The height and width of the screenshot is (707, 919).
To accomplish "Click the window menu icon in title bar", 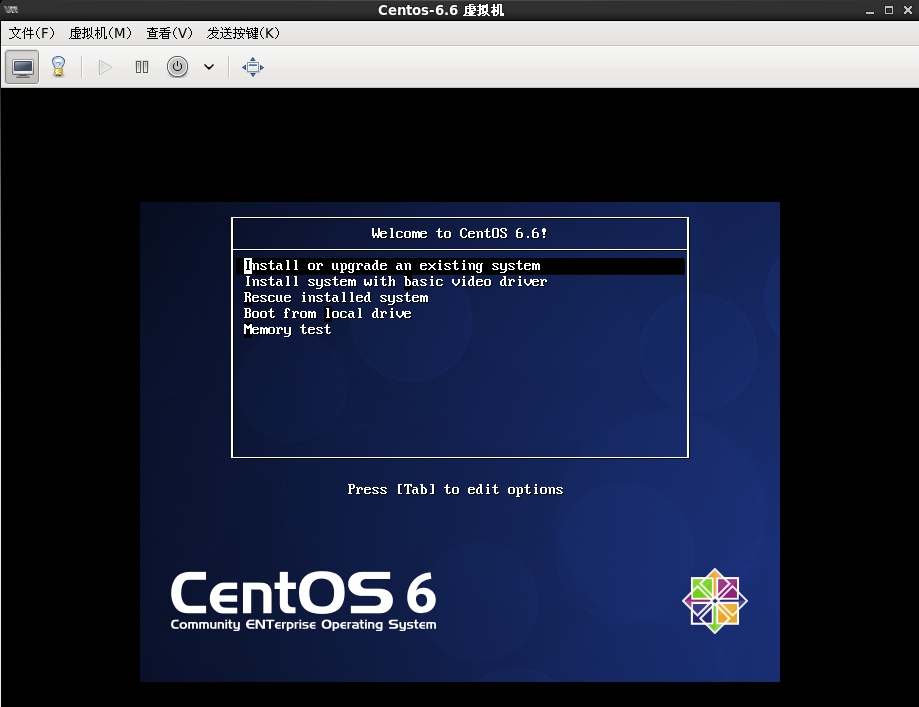I will pos(12,10).
